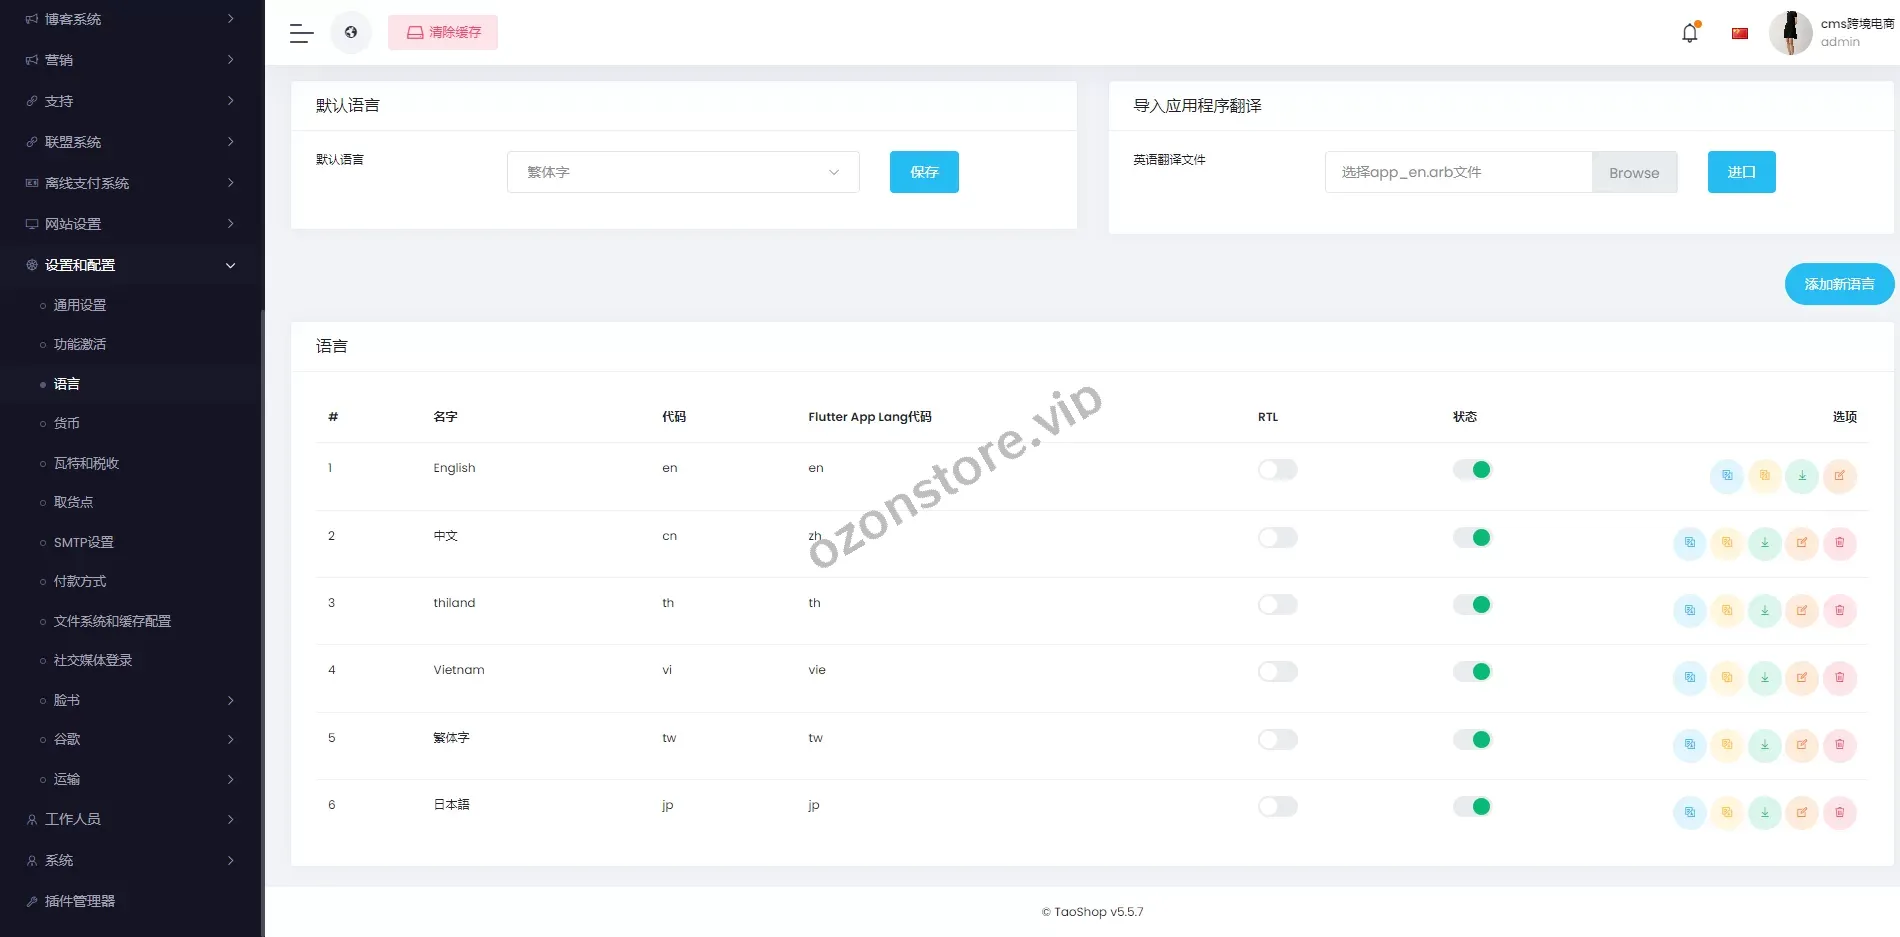
Task: Enable RTL for English language
Action: 1277,469
